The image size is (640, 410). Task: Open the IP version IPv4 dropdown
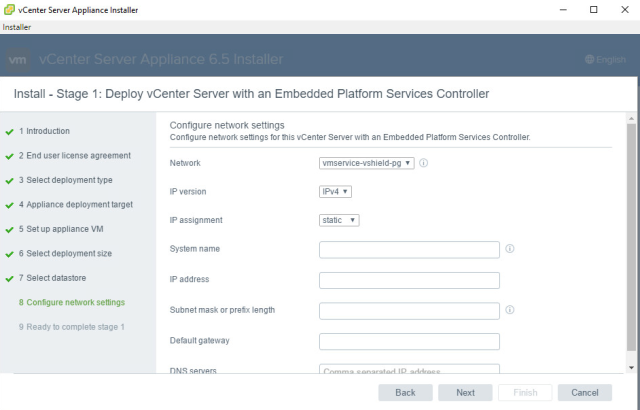[x=335, y=191]
